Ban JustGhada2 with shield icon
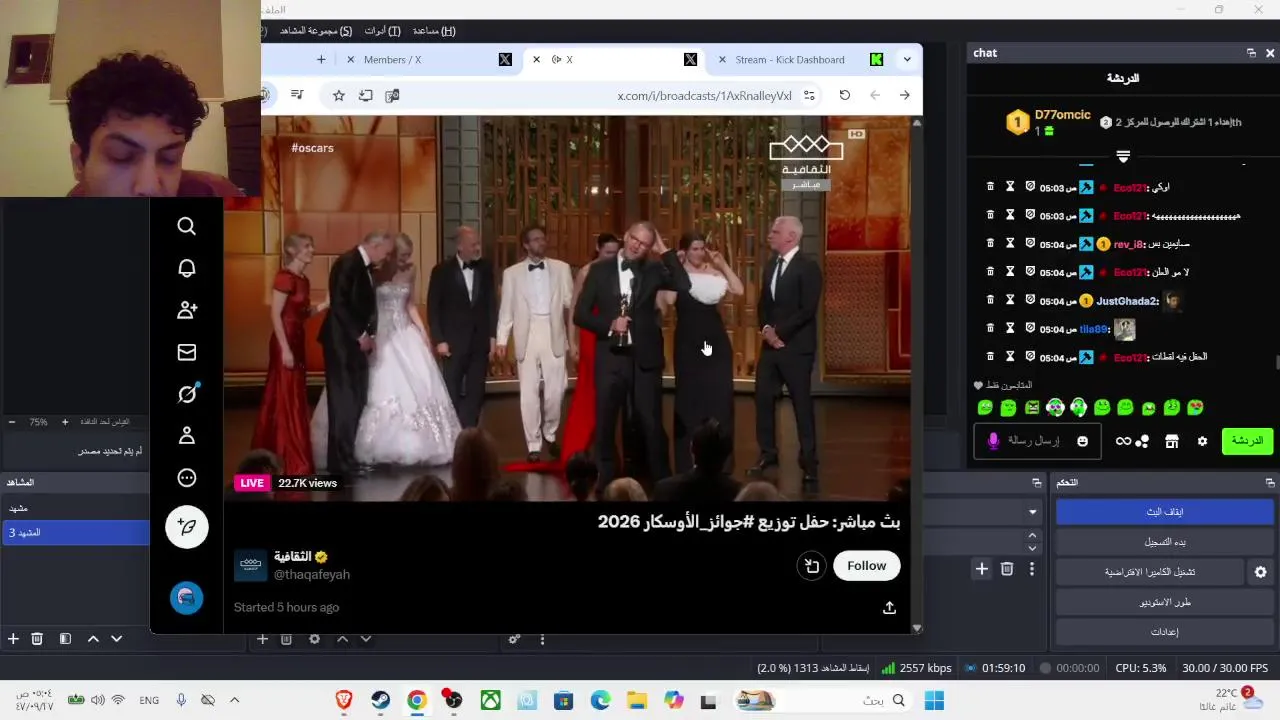Viewport: 1280px width, 720px height. [1030, 301]
